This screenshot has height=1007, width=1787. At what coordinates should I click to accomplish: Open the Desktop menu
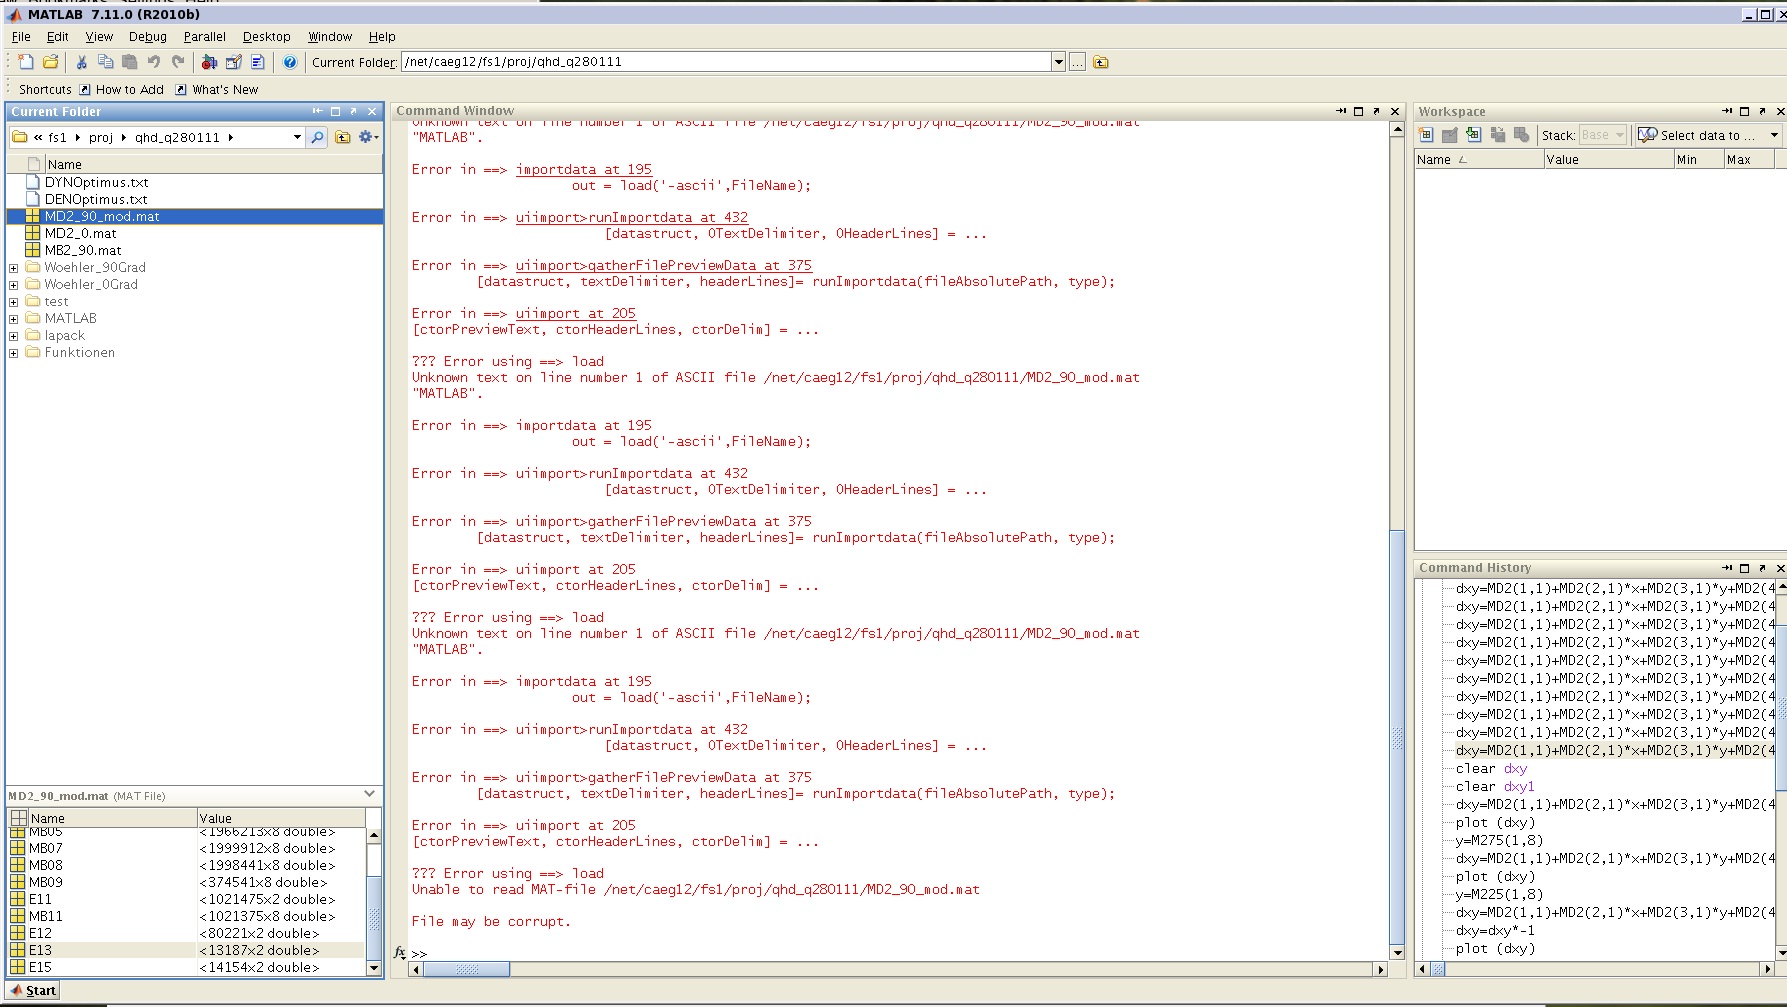[x=266, y=37]
